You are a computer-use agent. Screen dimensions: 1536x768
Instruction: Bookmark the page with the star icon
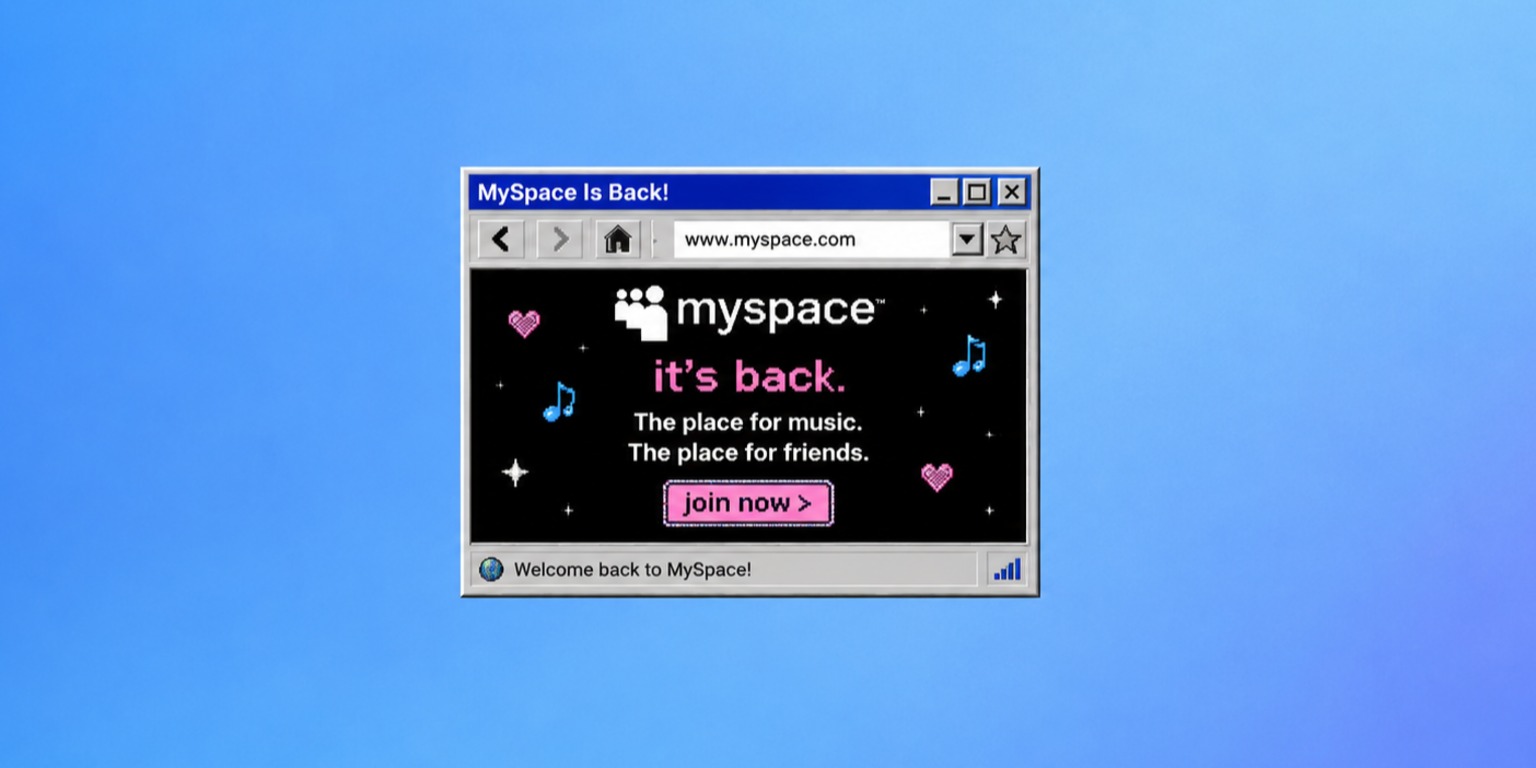(x=1005, y=240)
